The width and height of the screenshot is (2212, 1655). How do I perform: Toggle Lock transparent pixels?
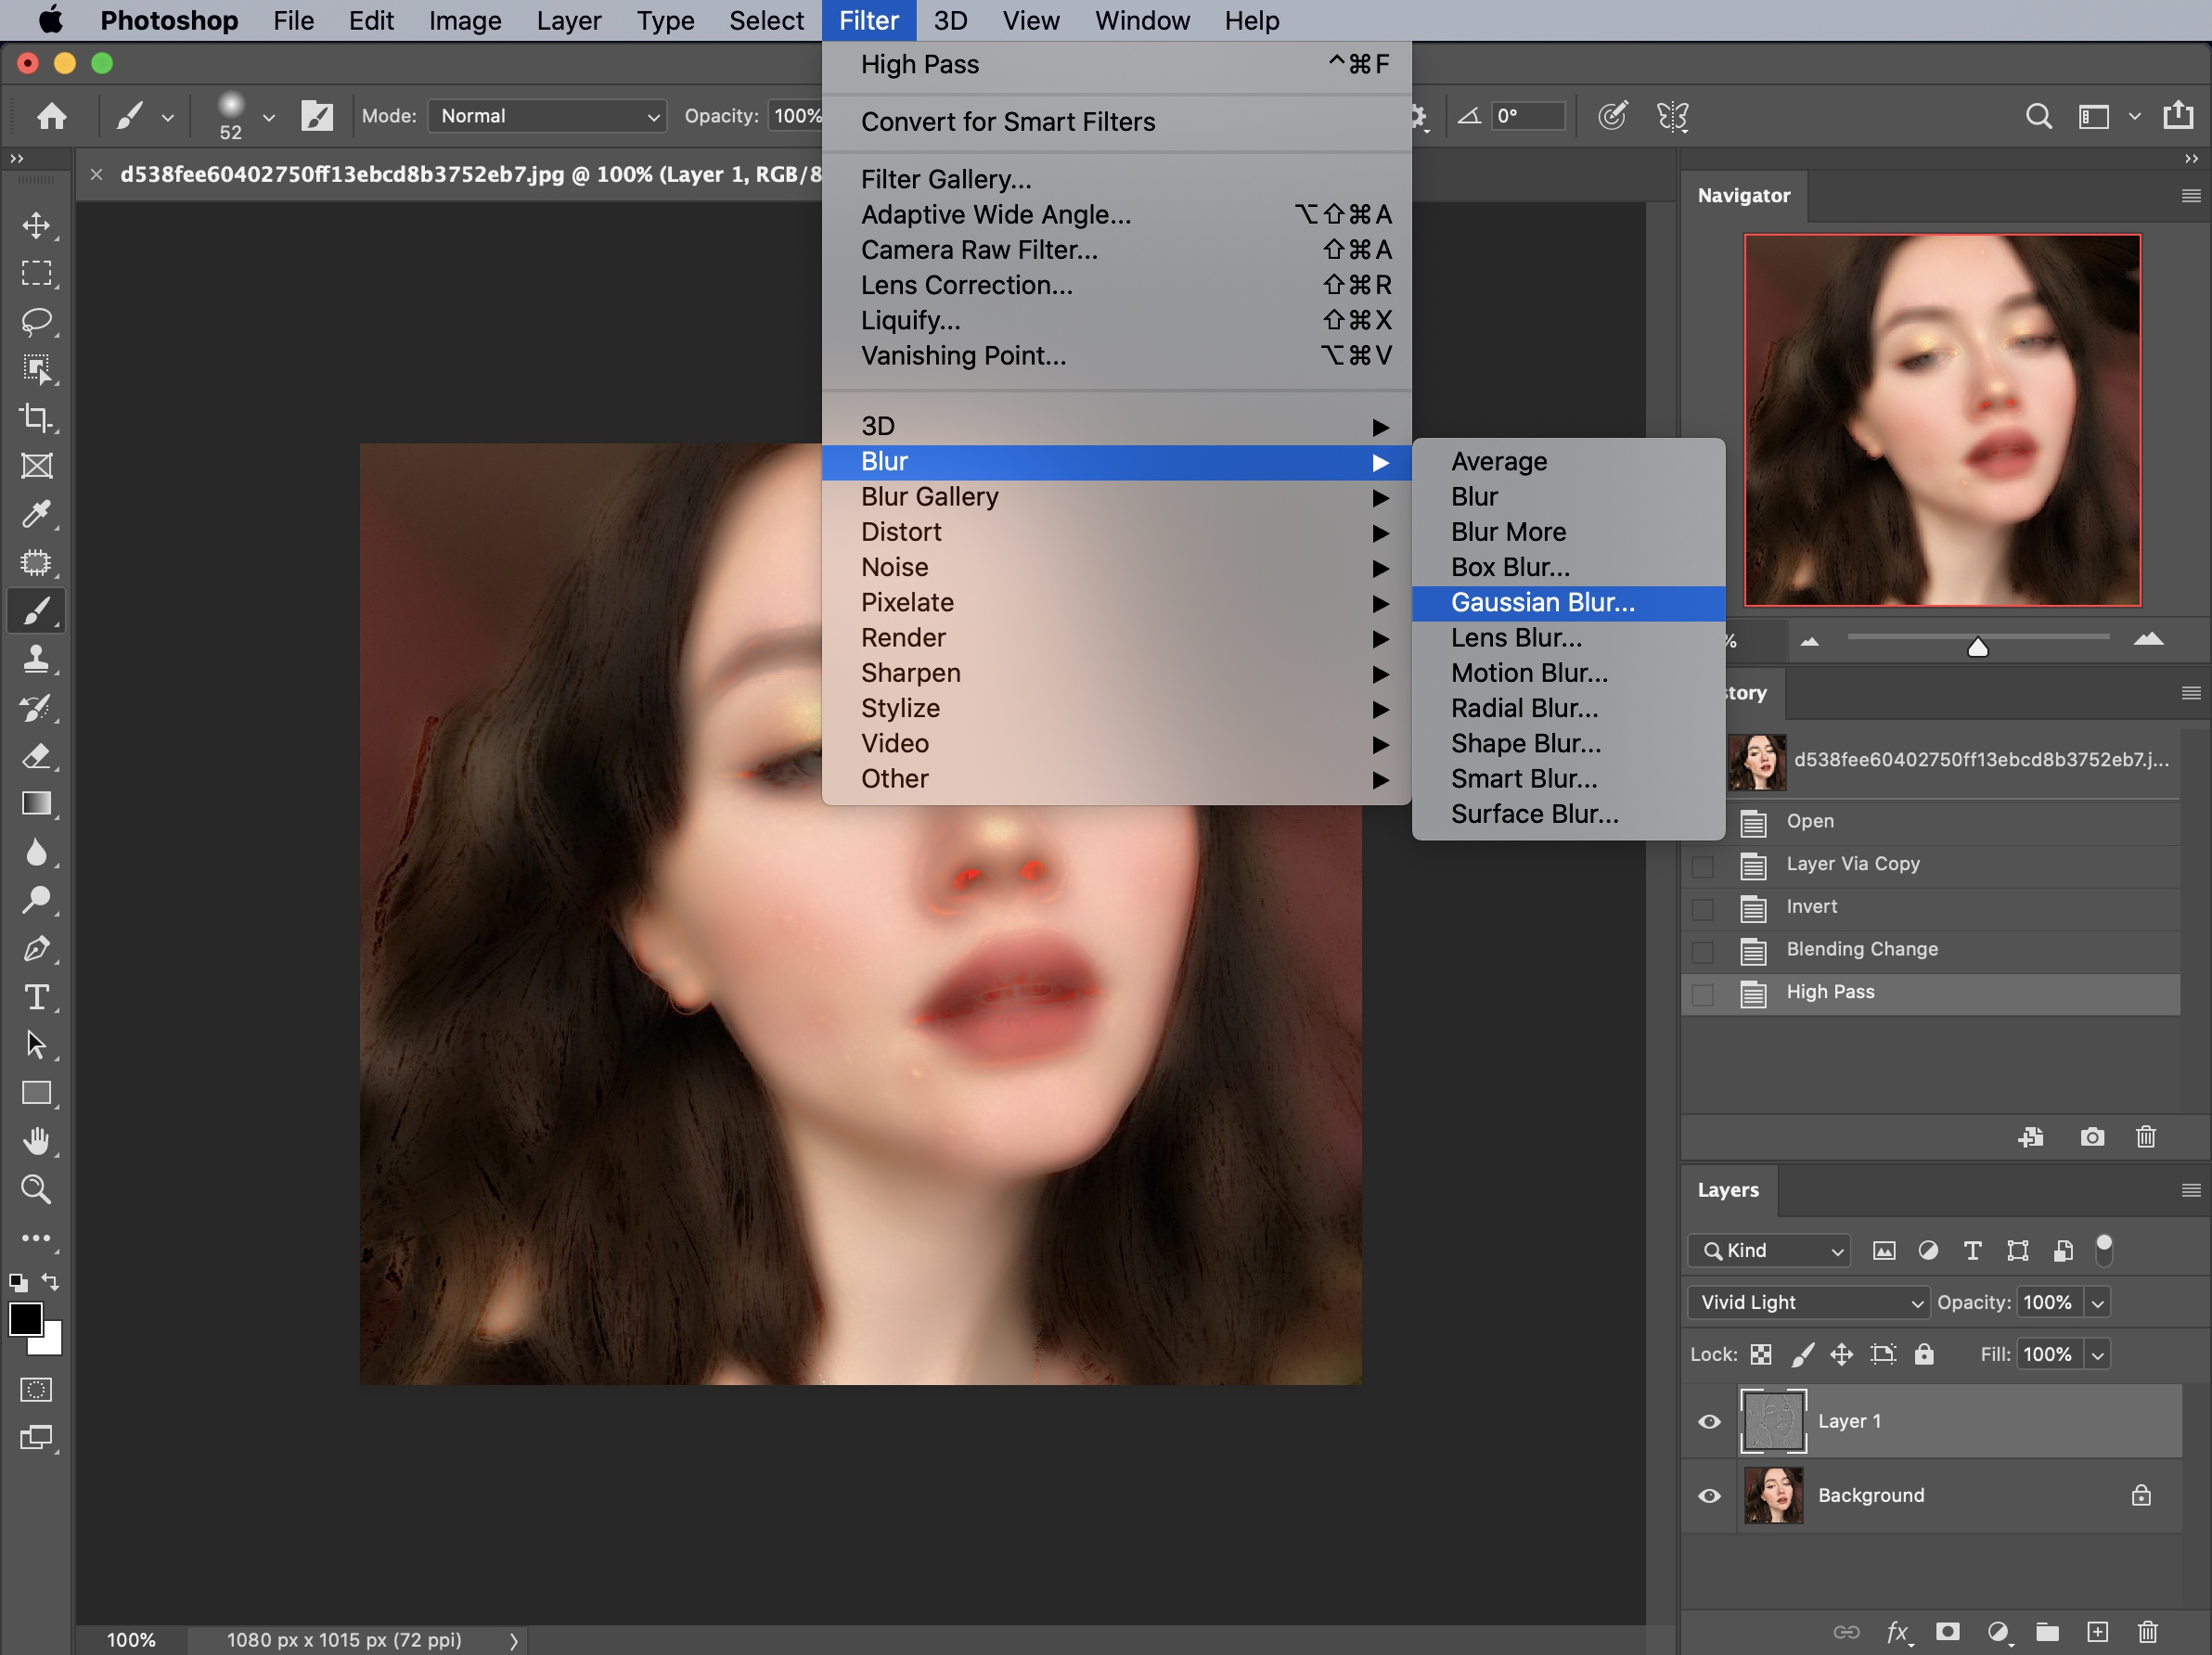(1761, 1354)
